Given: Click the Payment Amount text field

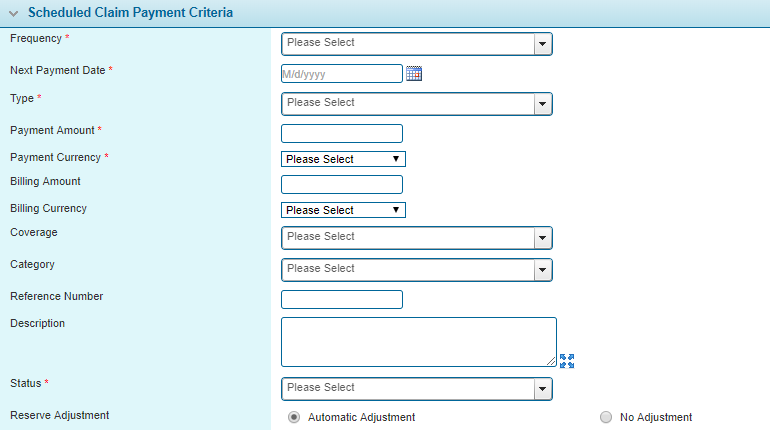Looking at the screenshot, I should [x=341, y=134].
